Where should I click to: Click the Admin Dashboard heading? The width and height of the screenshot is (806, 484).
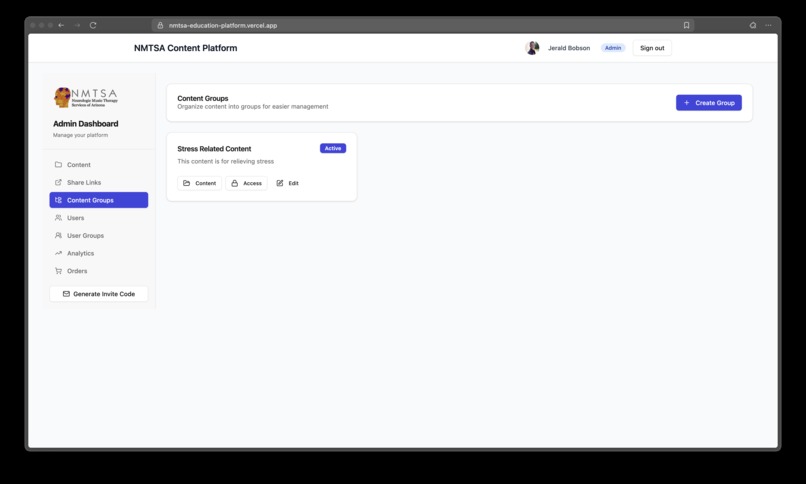(x=86, y=124)
